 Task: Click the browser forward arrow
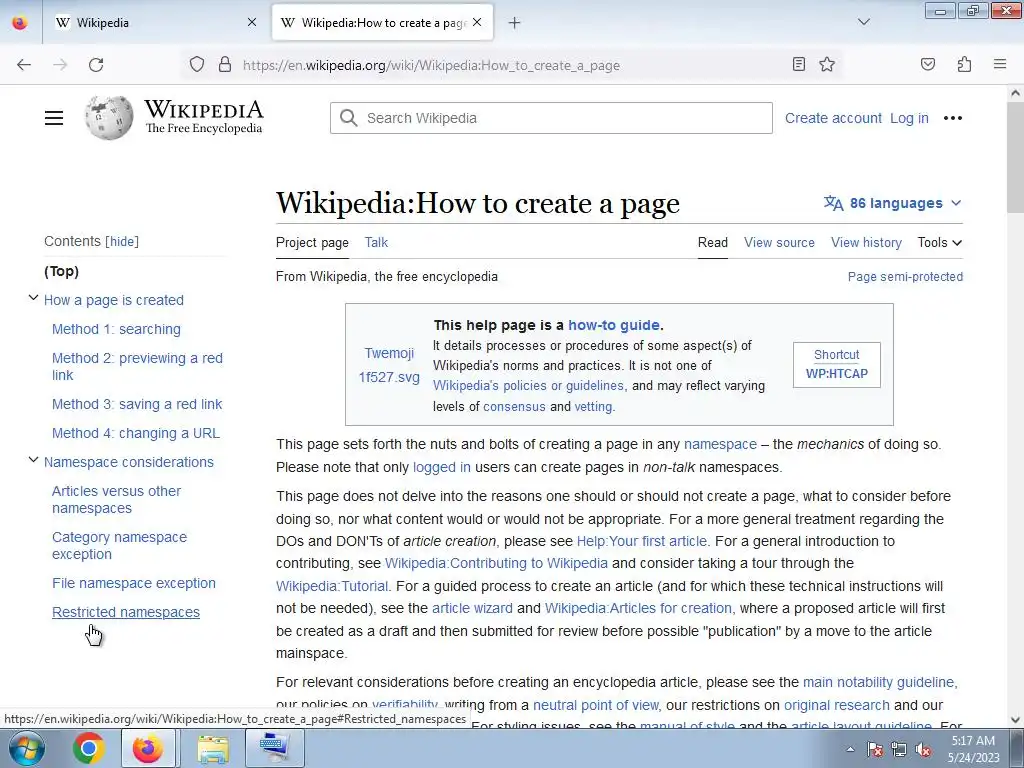pyautogui.click(x=60, y=65)
